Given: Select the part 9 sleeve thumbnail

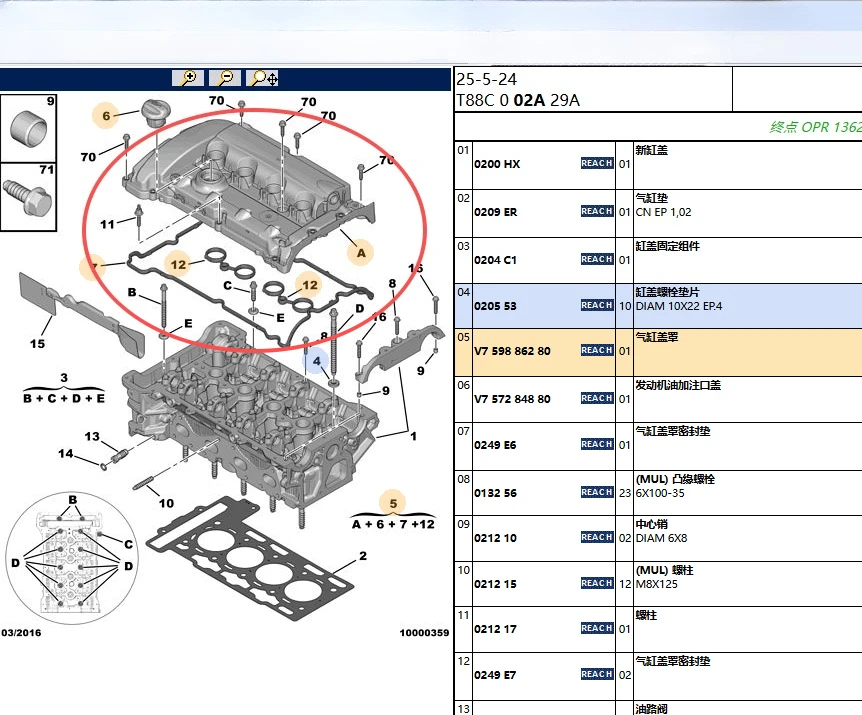Looking at the screenshot, I should click(28, 128).
